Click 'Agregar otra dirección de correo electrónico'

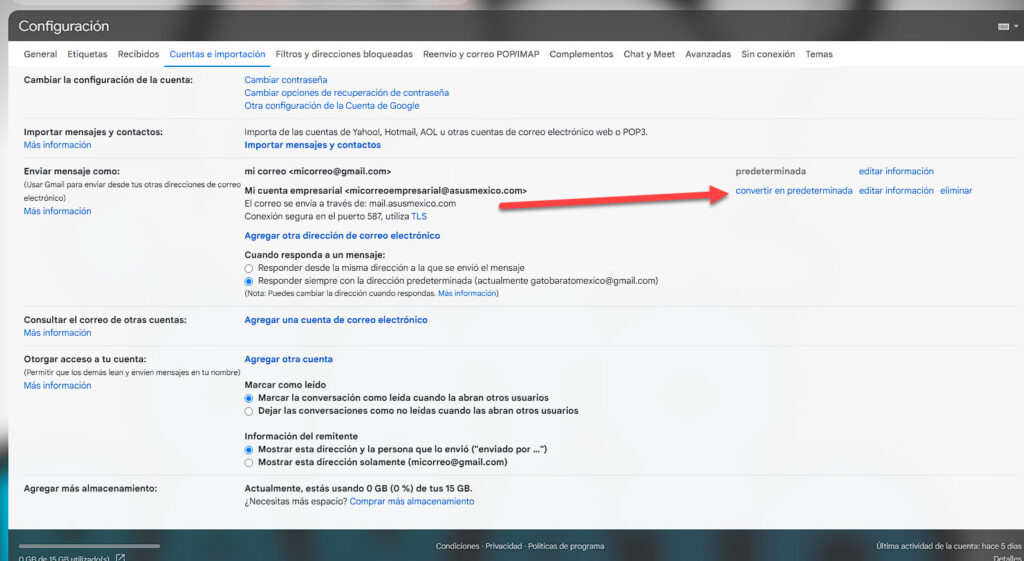click(x=342, y=236)
